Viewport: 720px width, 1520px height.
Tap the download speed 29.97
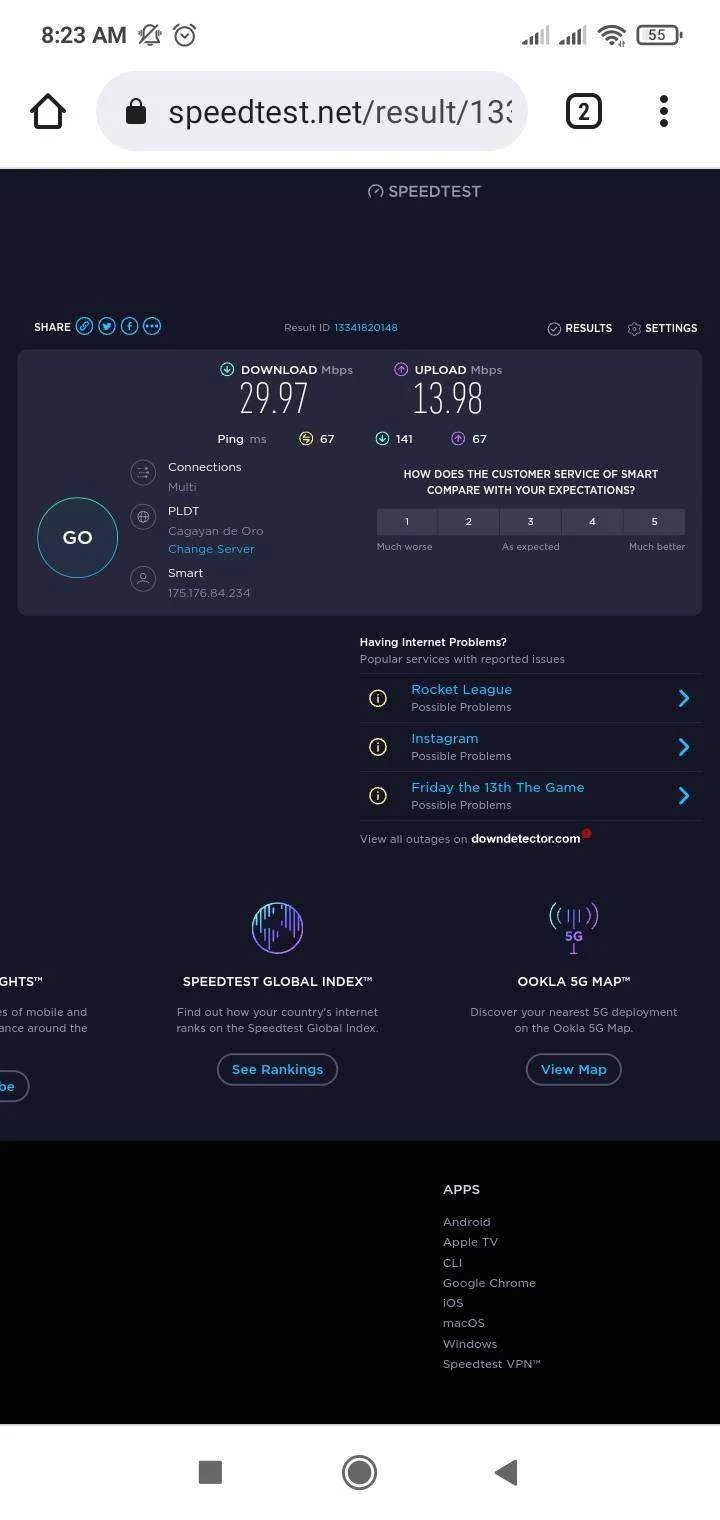pos(274,399)
